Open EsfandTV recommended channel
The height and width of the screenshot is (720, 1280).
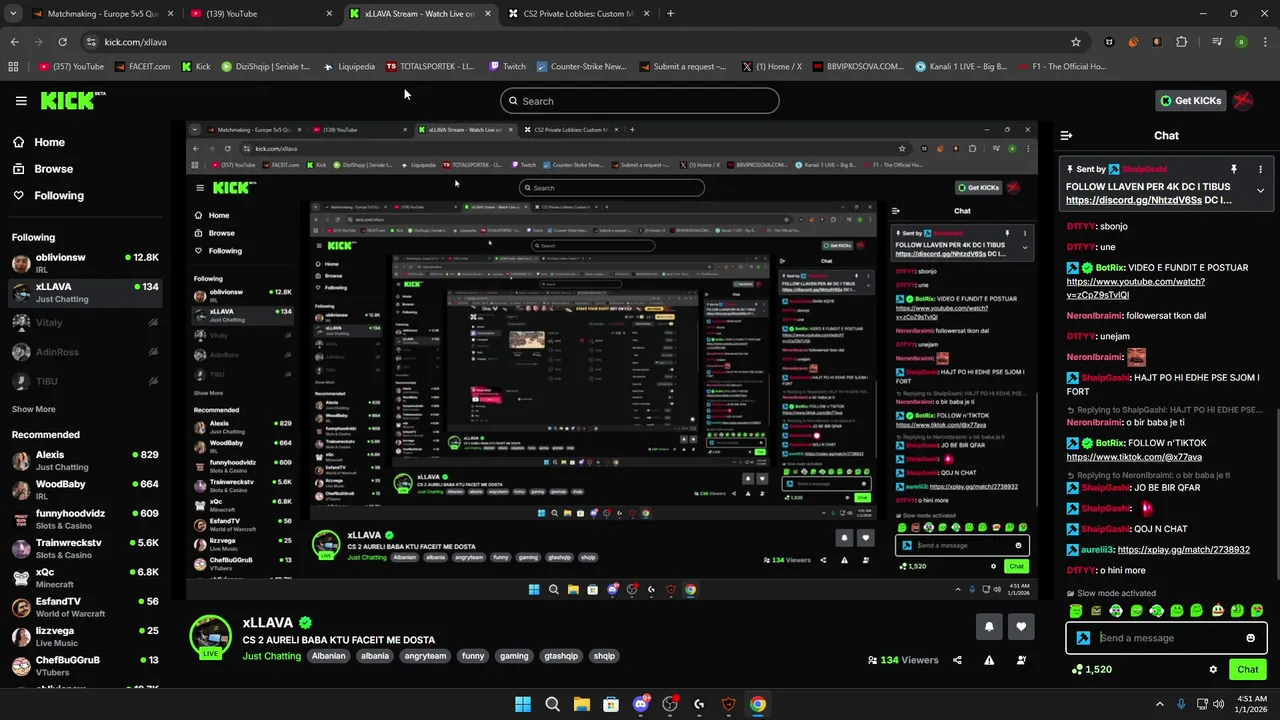pos(85,607)
